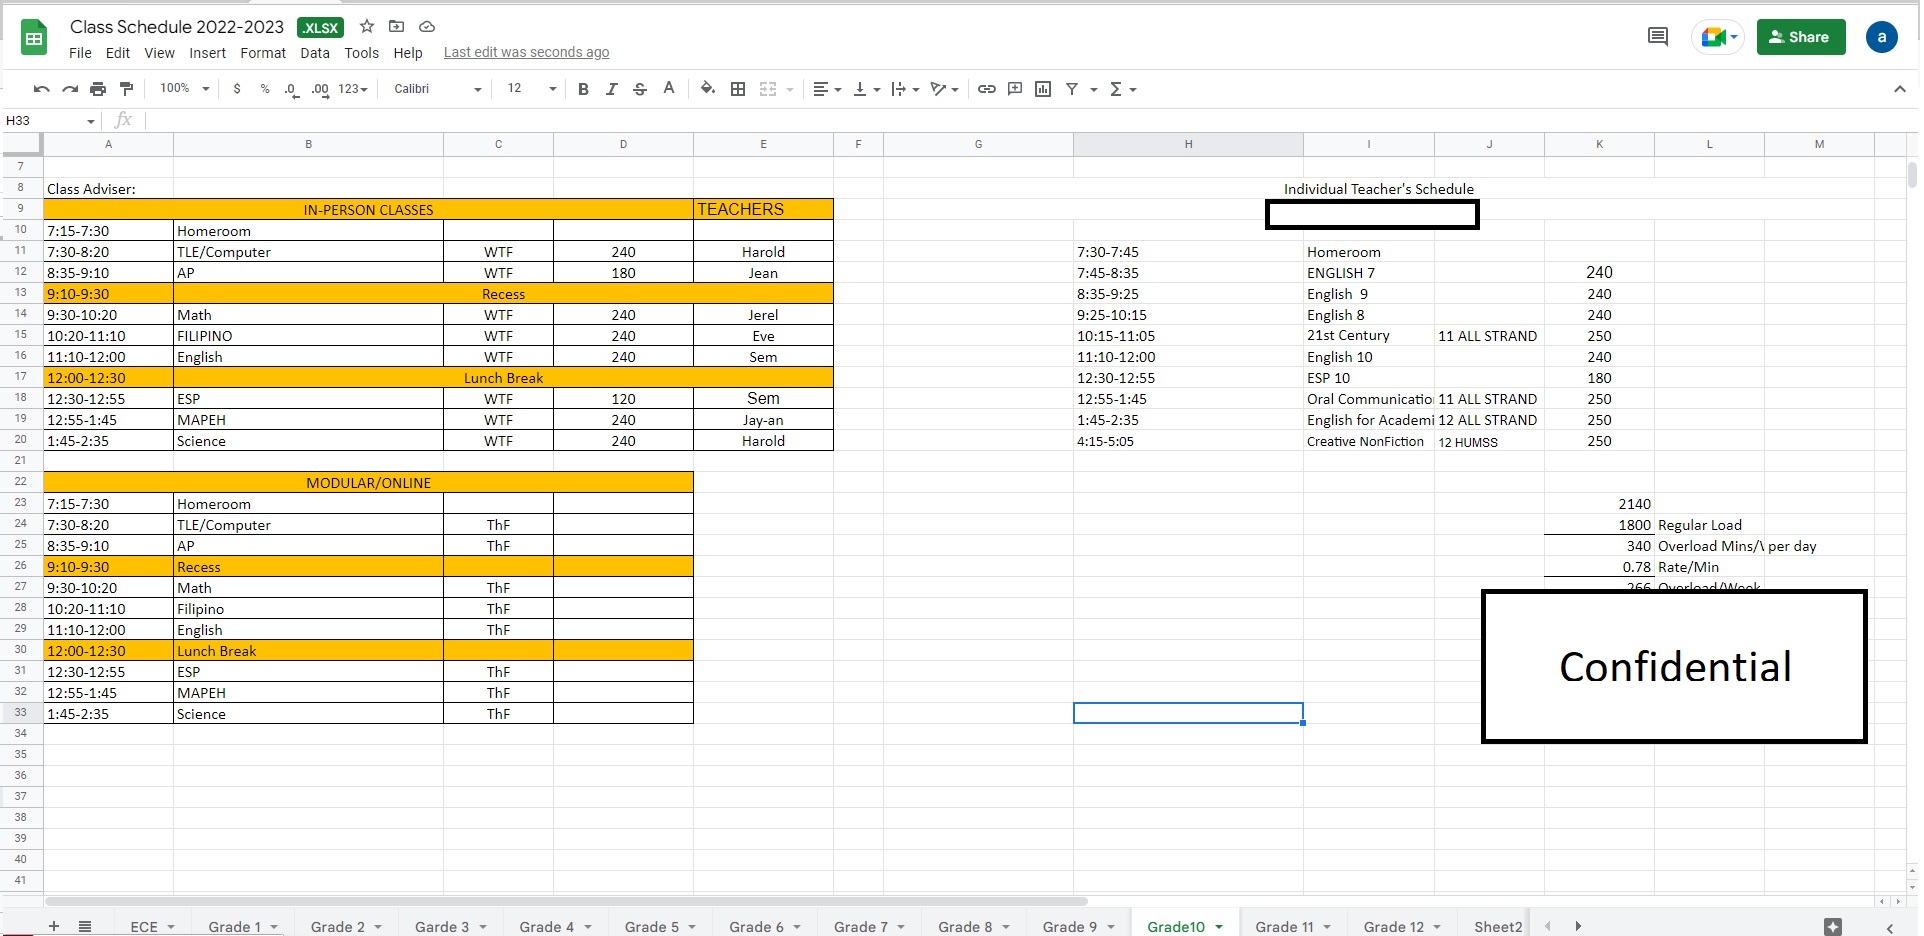Toggle strikethrough formatting
Viewport: 1924px width, 936px height.
(640, 89)
